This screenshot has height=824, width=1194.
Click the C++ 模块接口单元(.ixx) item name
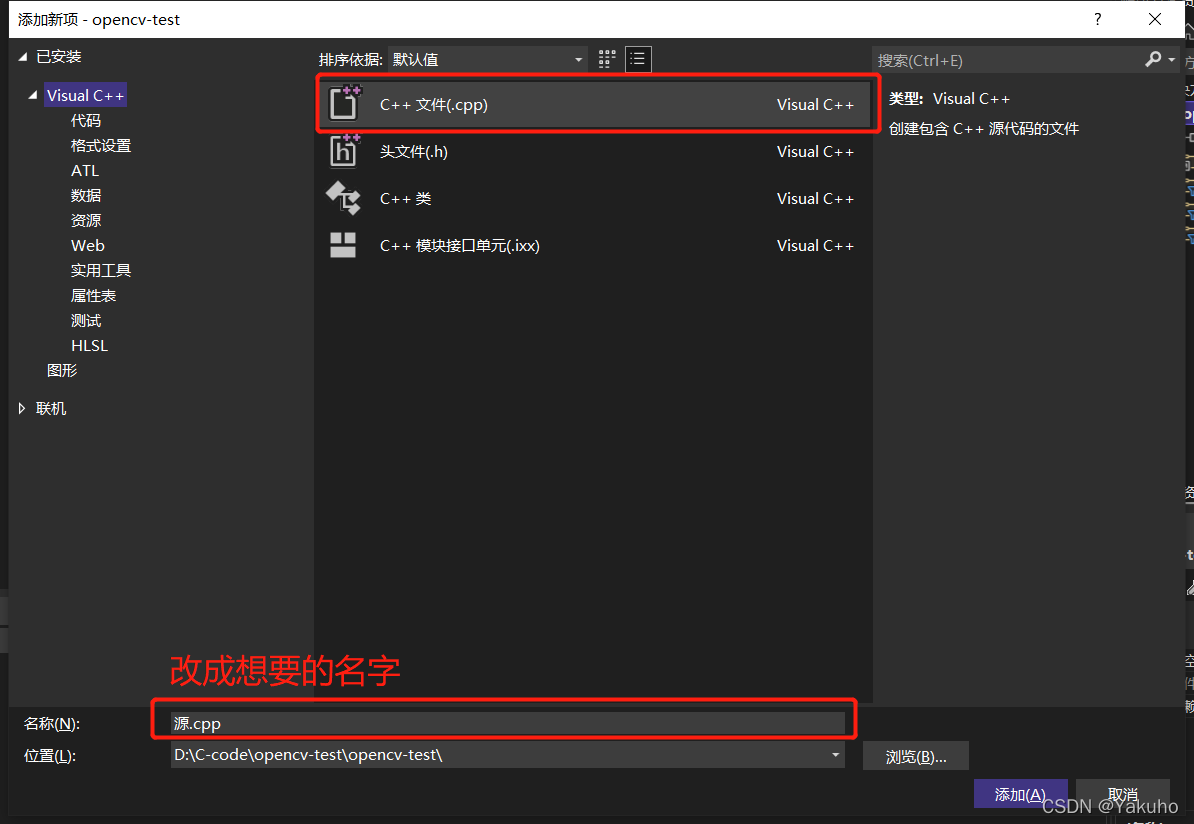pyautogui.click(x=459, y=246)
